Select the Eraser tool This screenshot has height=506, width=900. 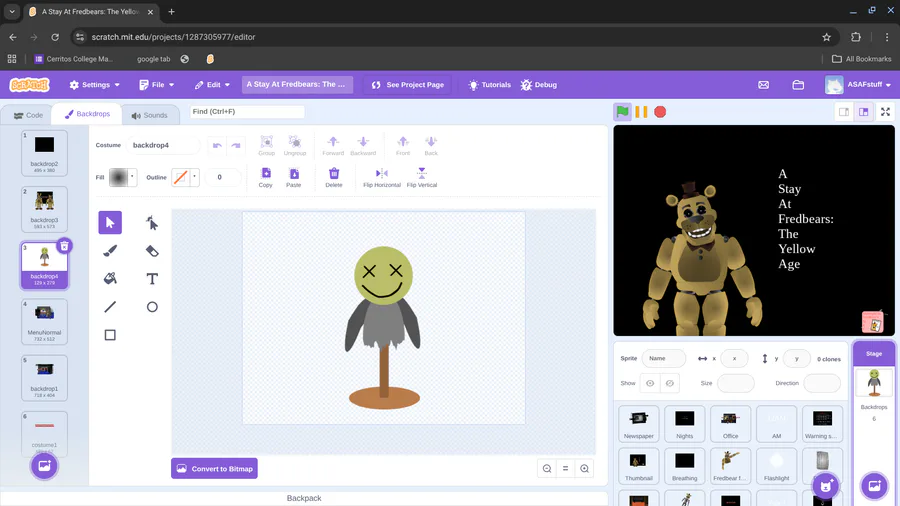tap(152, 251)
